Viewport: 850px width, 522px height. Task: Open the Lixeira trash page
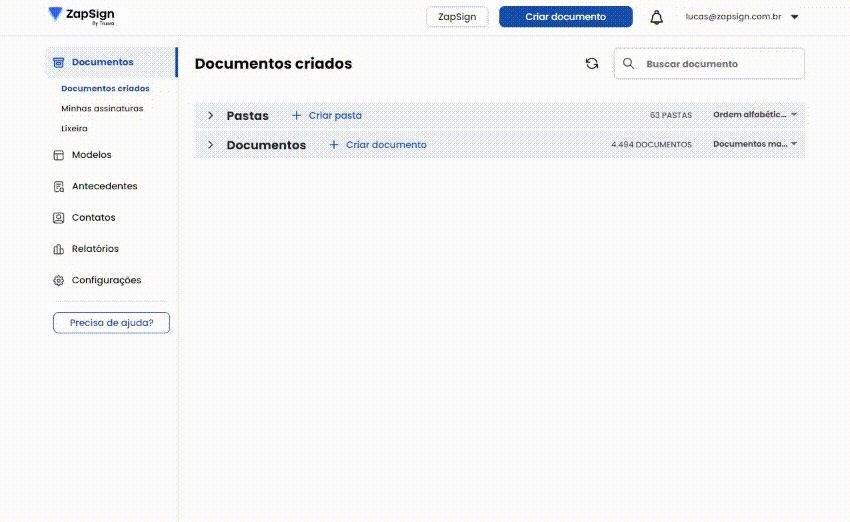(74, 128)
